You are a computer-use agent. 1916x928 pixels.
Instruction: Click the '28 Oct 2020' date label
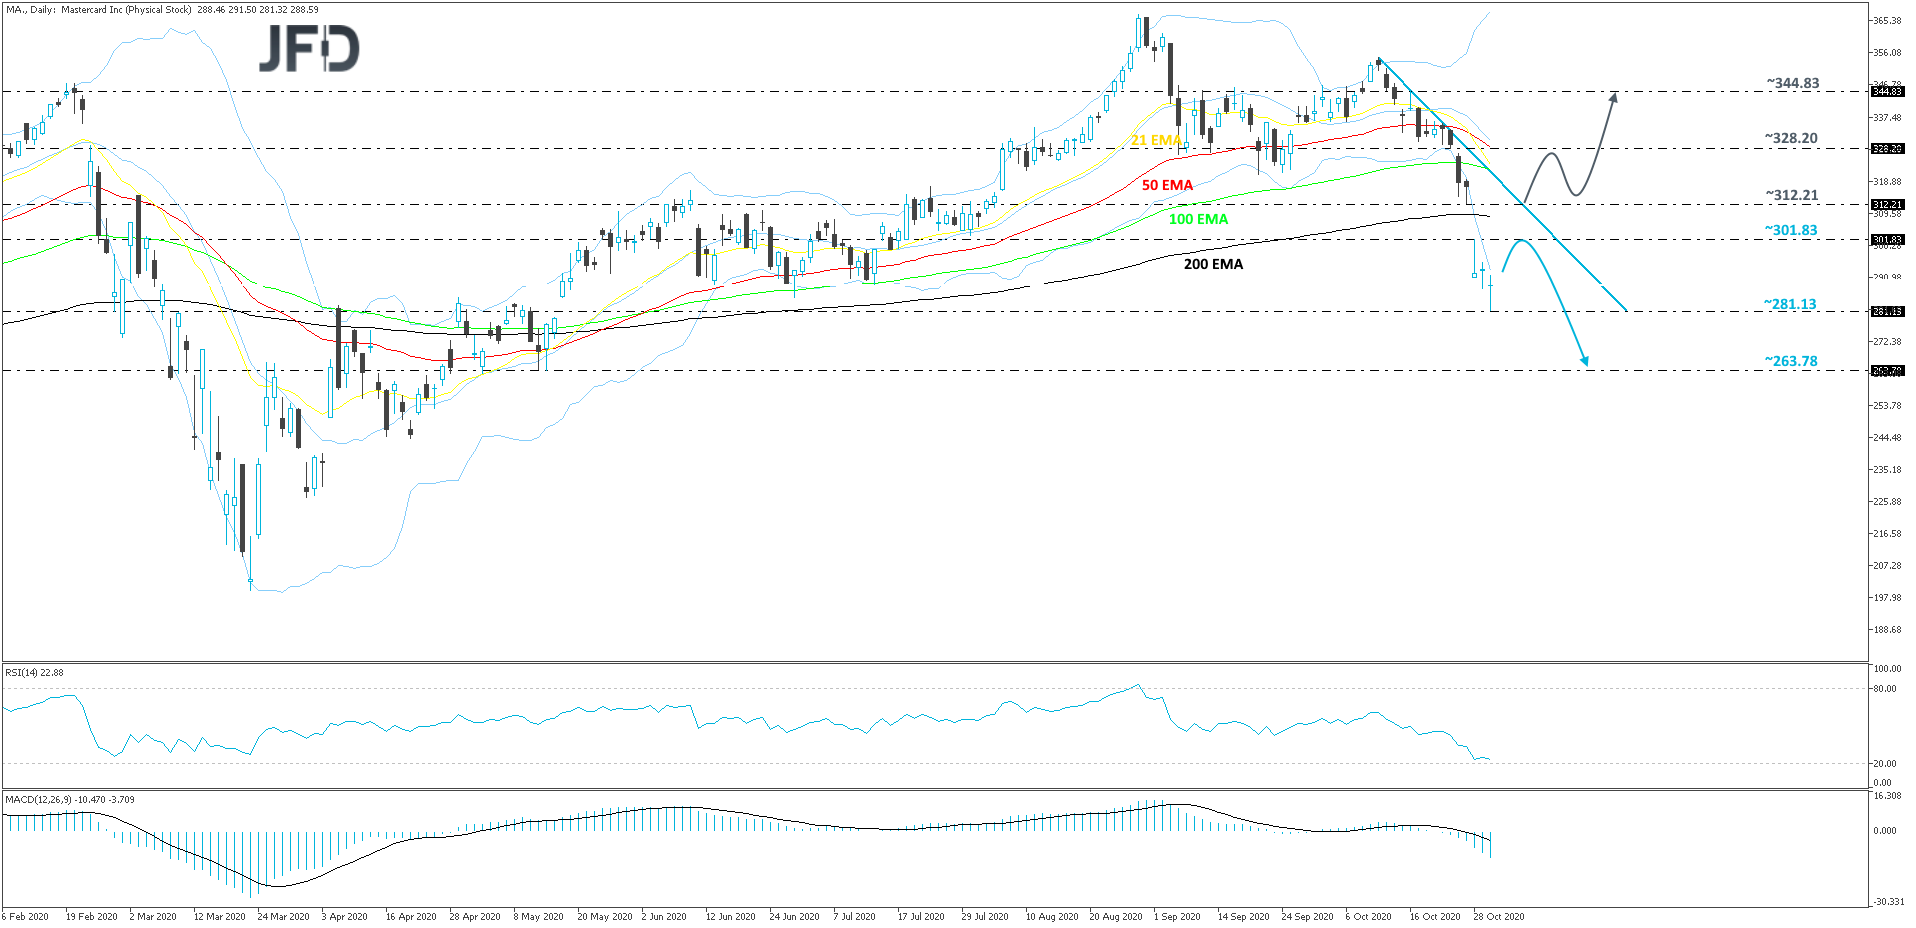tap(1499, 917)
